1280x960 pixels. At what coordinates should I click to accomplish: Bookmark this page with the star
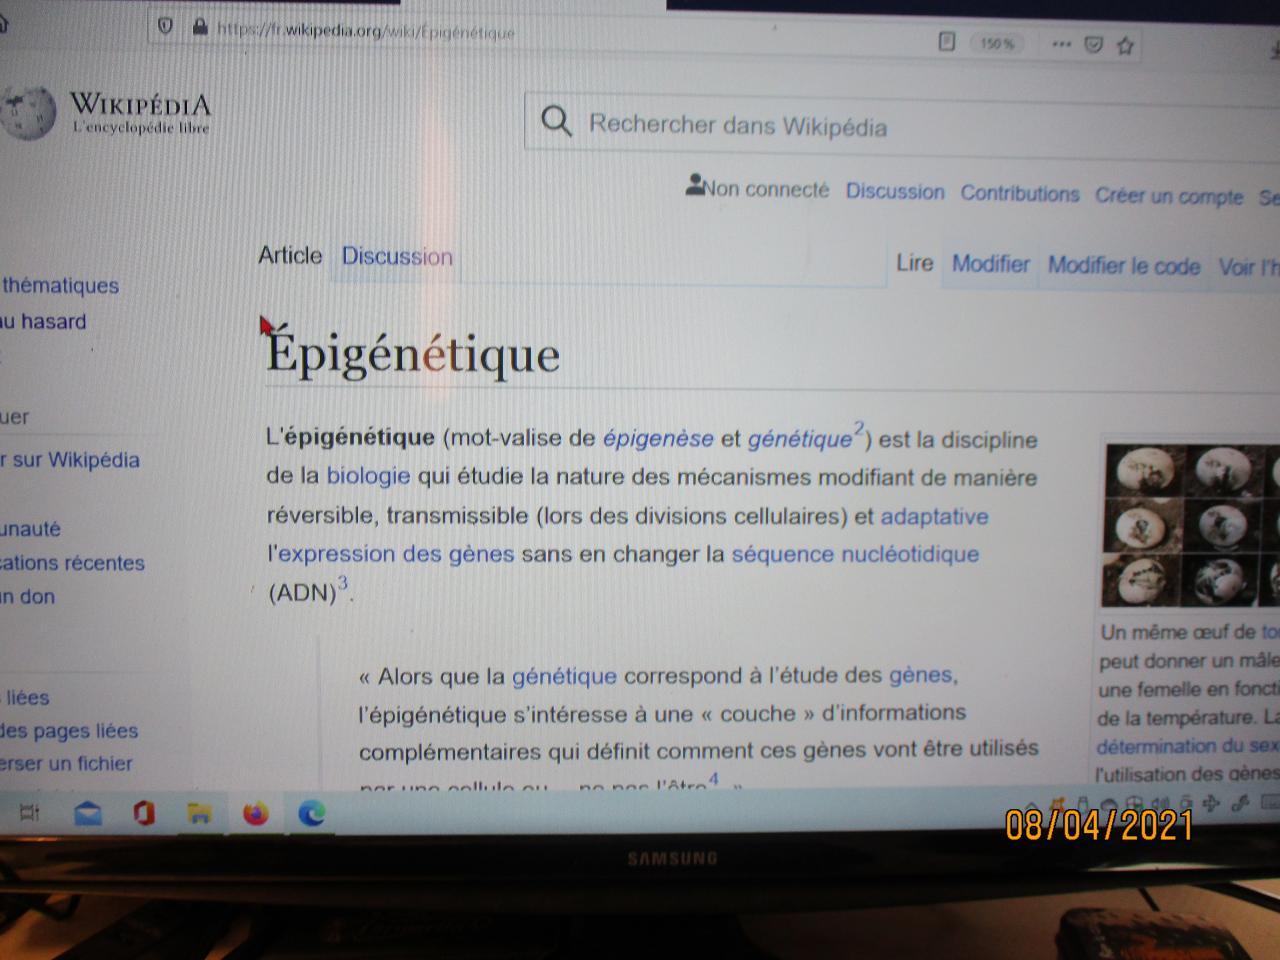(1125, 45)
